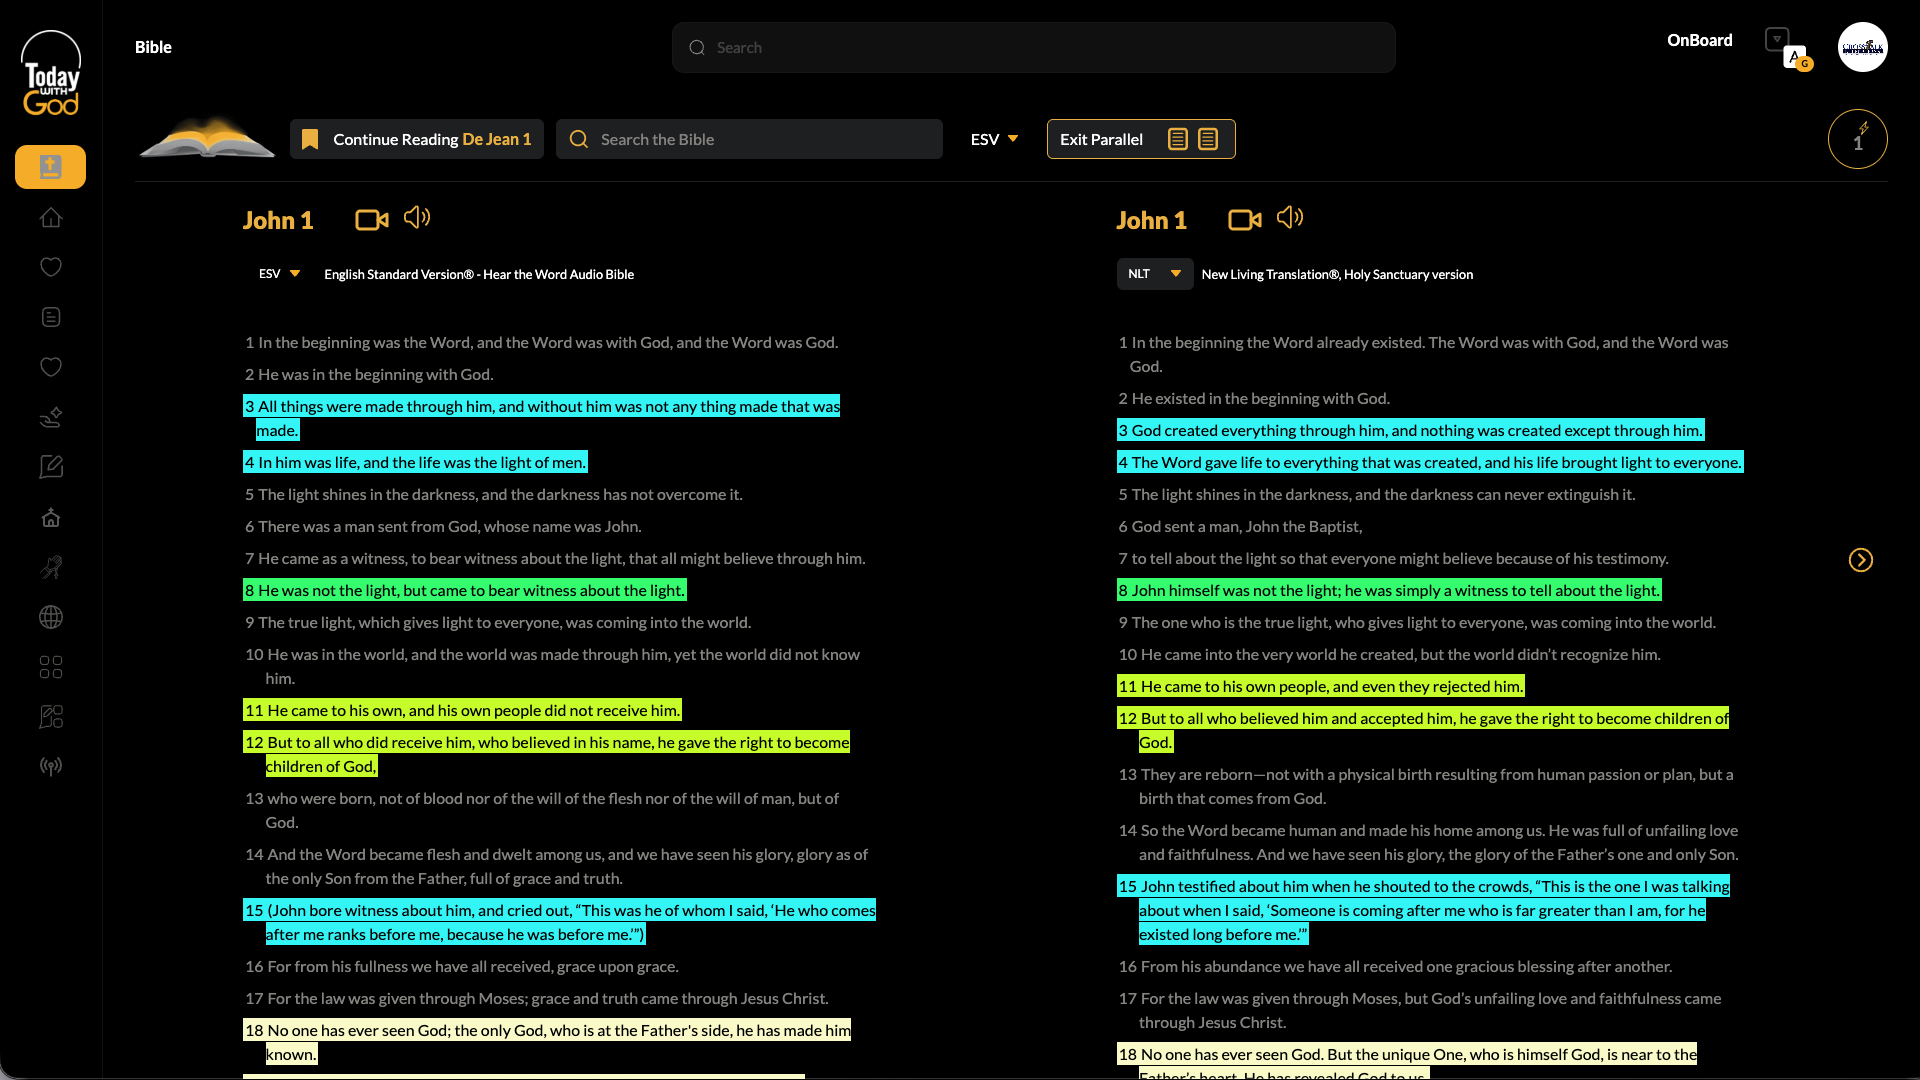Select ESV verse 5 'The light shines in the darkness'

[x=494, y=494]
